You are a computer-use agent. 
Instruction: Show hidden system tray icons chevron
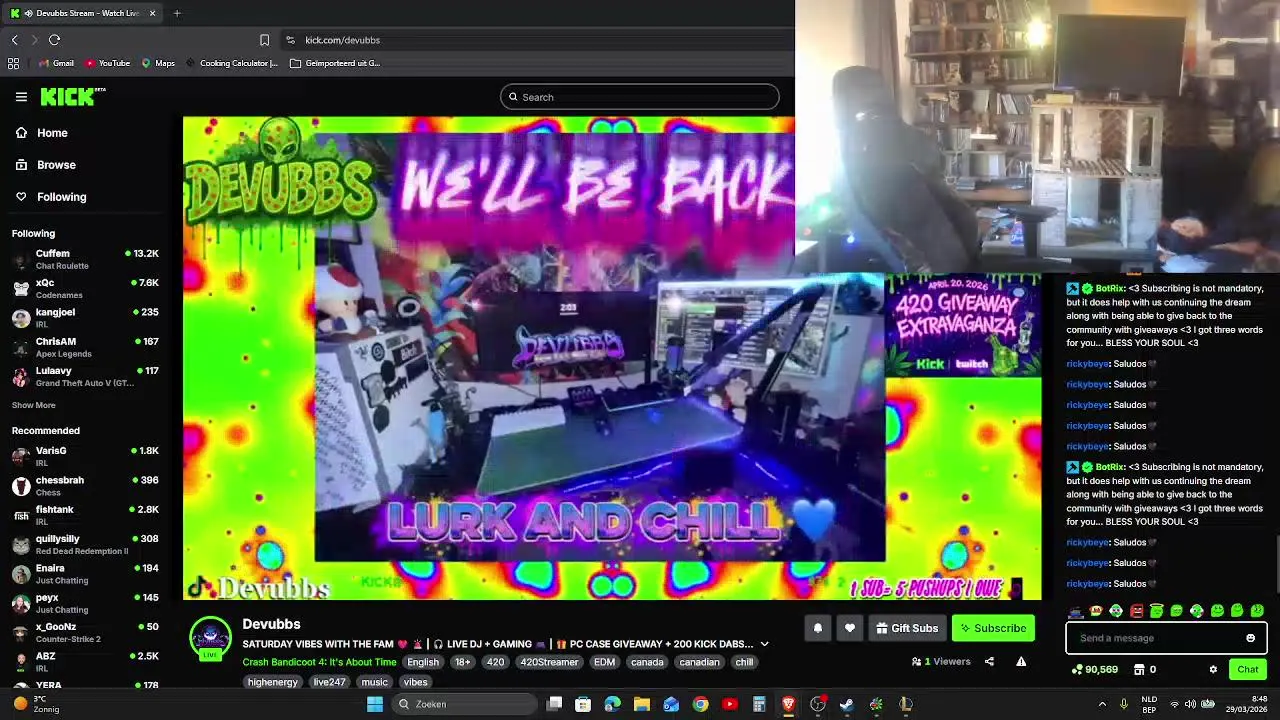pyautogui.click(x=1102, y=704)
